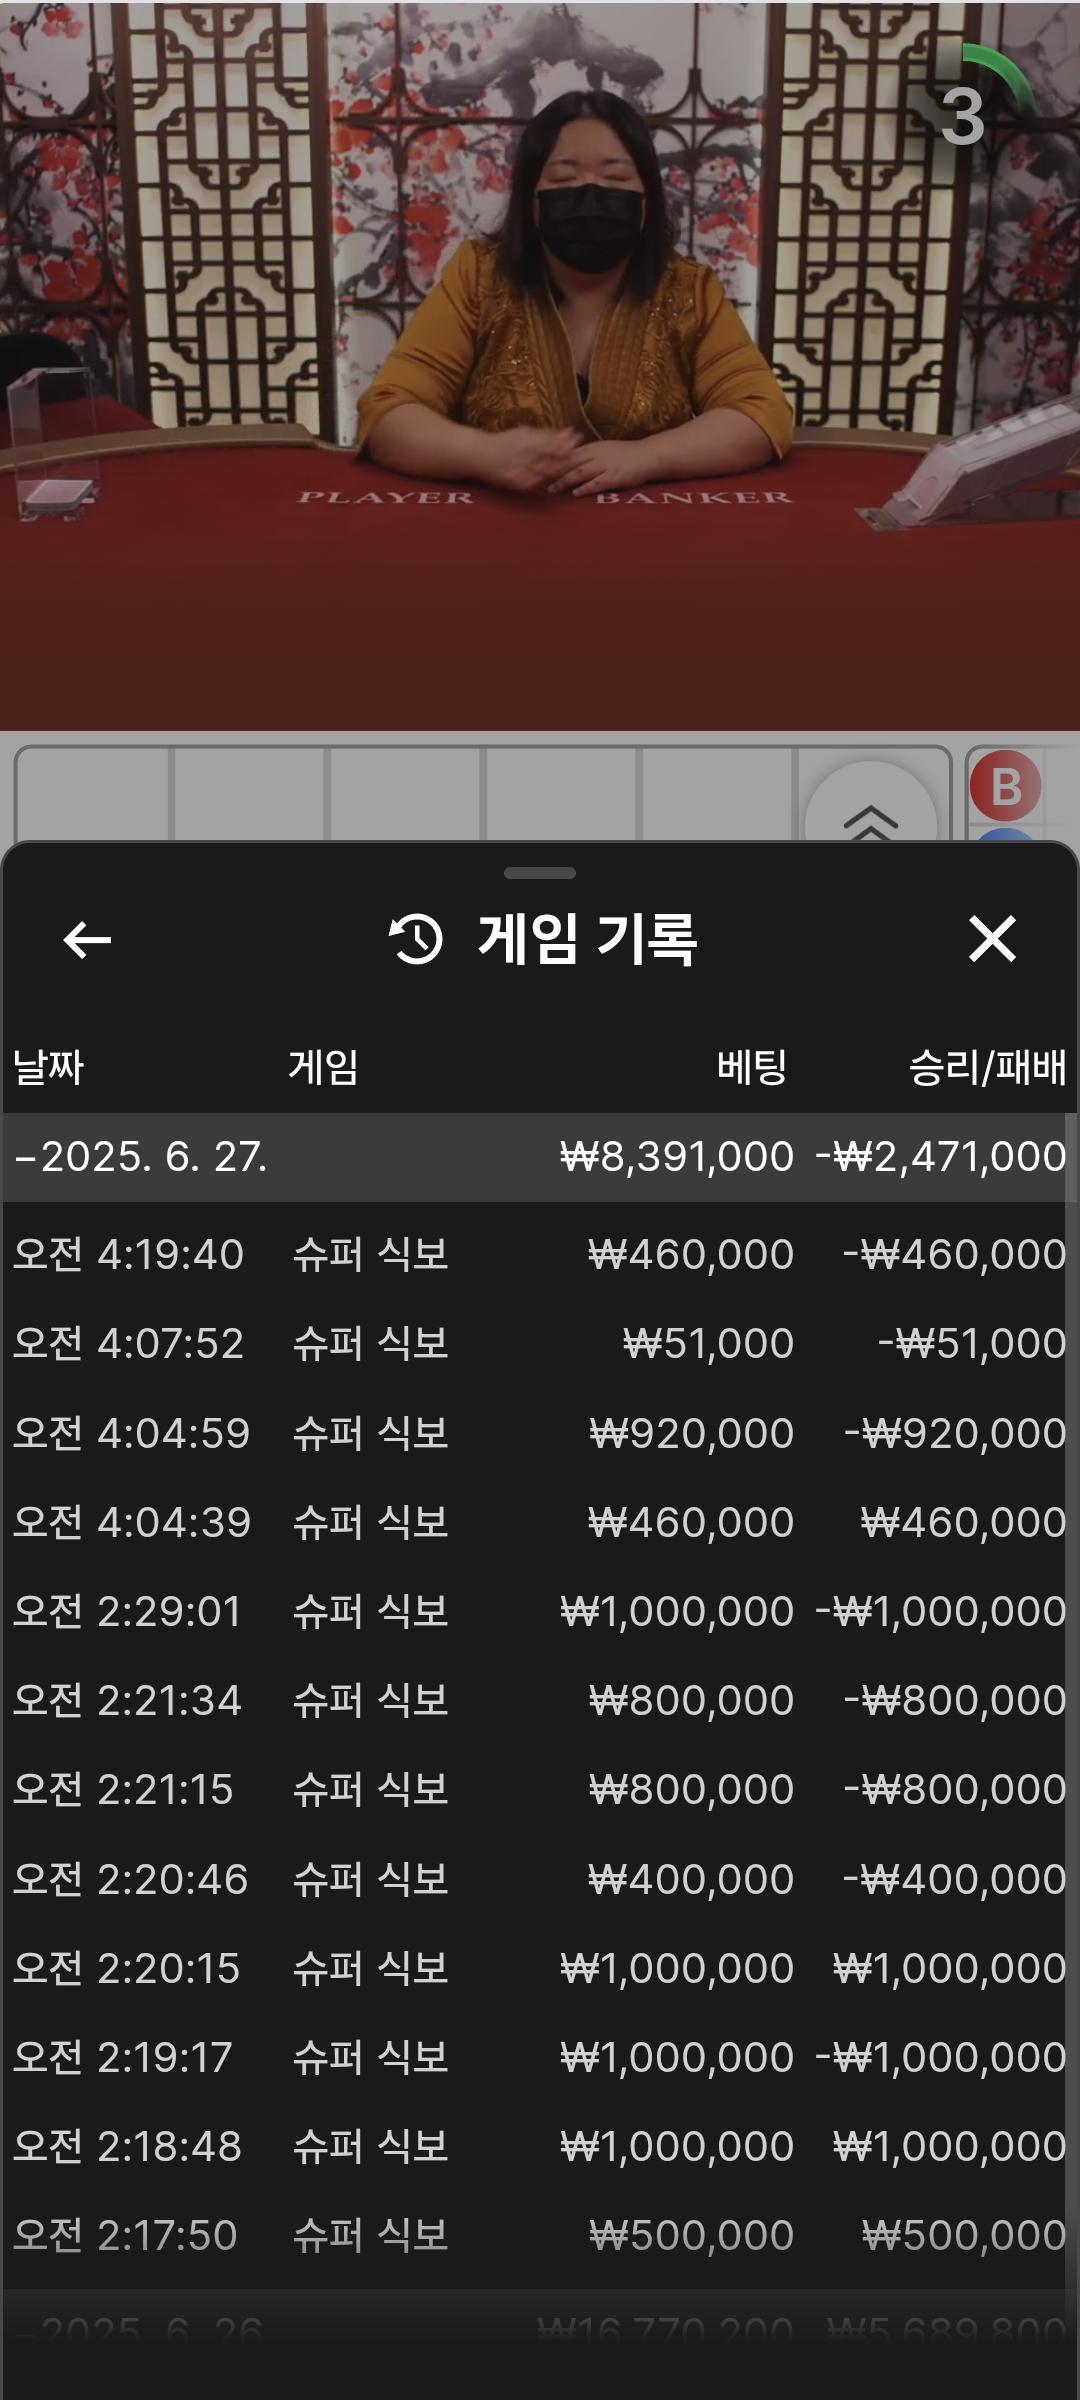Select the 오전 4:04:59 ₩920,000 record

pyautogui.click(x=538, y=1433)
